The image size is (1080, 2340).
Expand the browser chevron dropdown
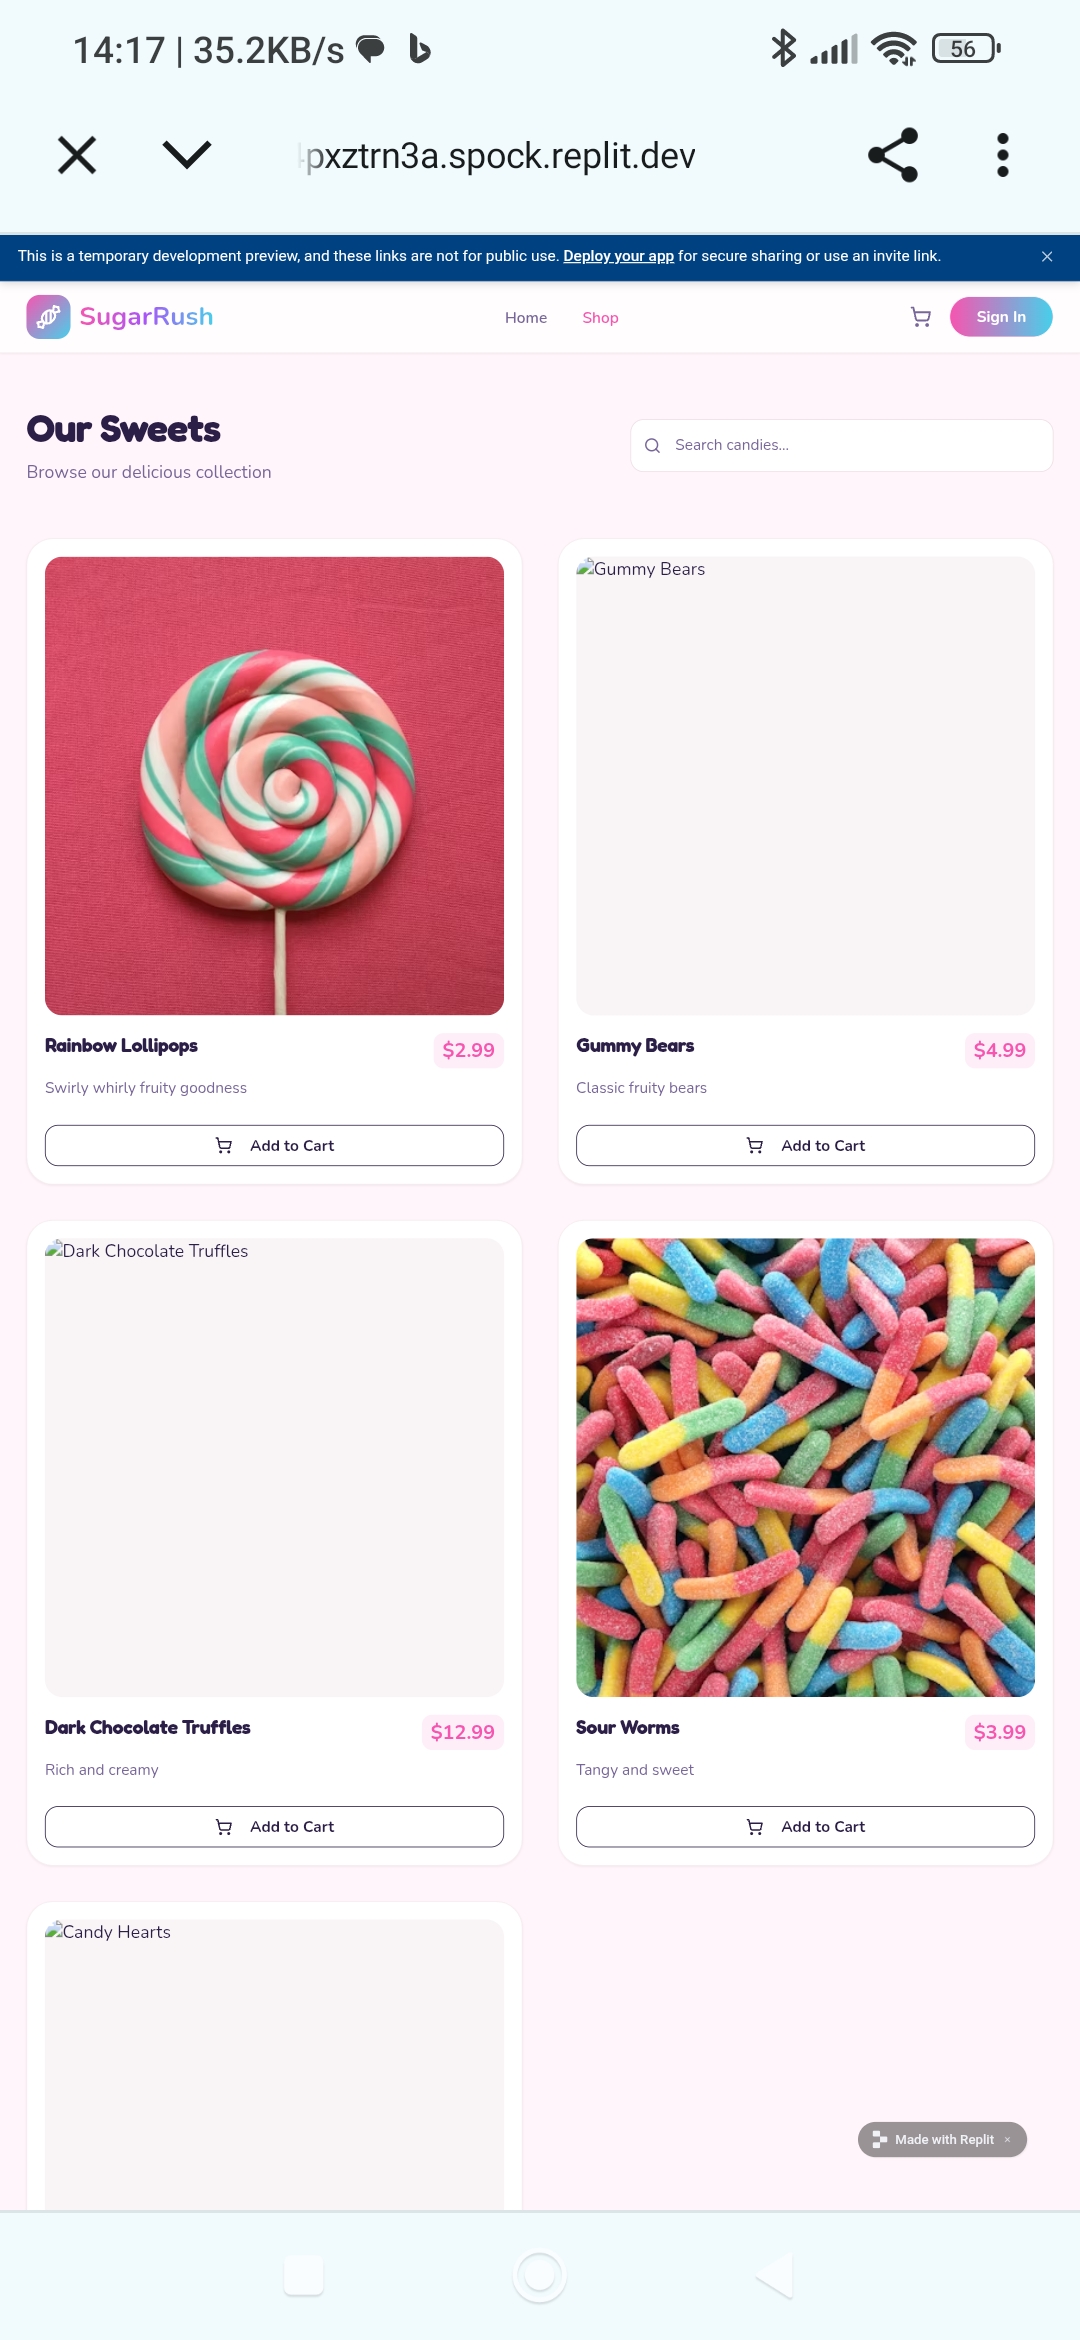tap(187, 155)
